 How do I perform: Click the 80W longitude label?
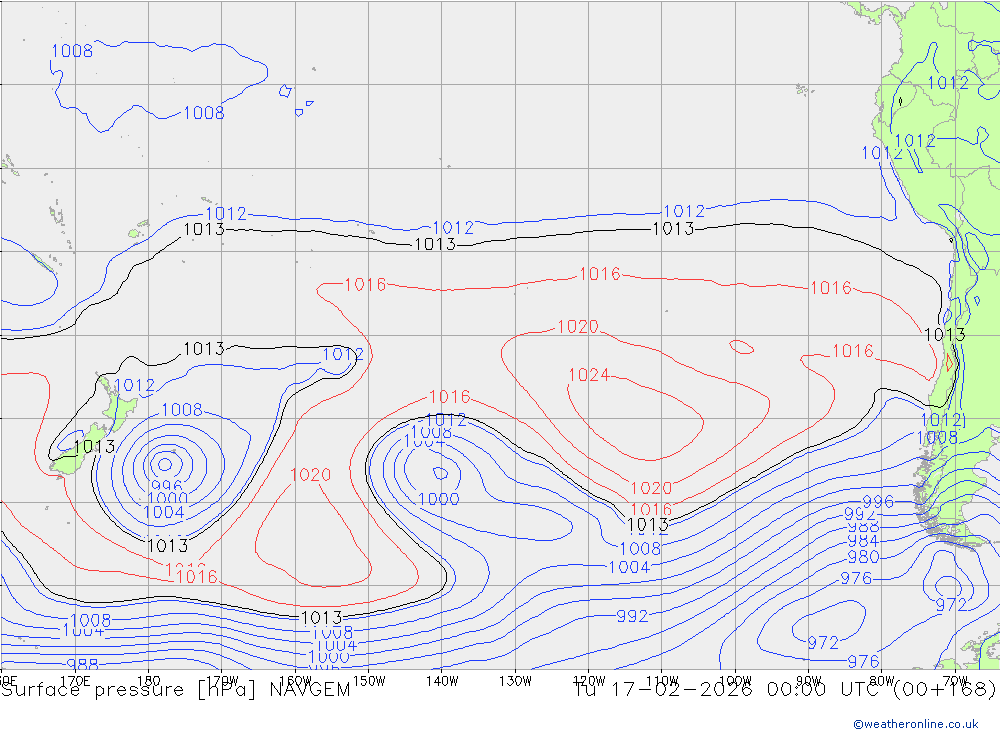(x=882, y=681)
